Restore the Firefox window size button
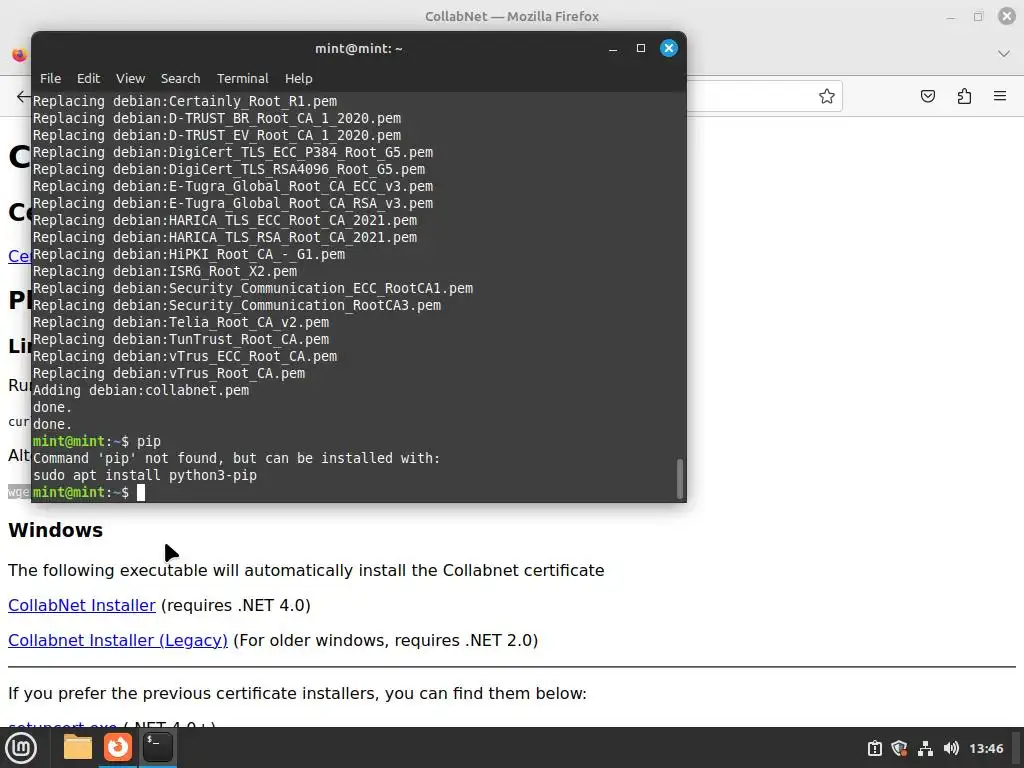Viewport: 1024px width, 768px height. tap(978, 16)
